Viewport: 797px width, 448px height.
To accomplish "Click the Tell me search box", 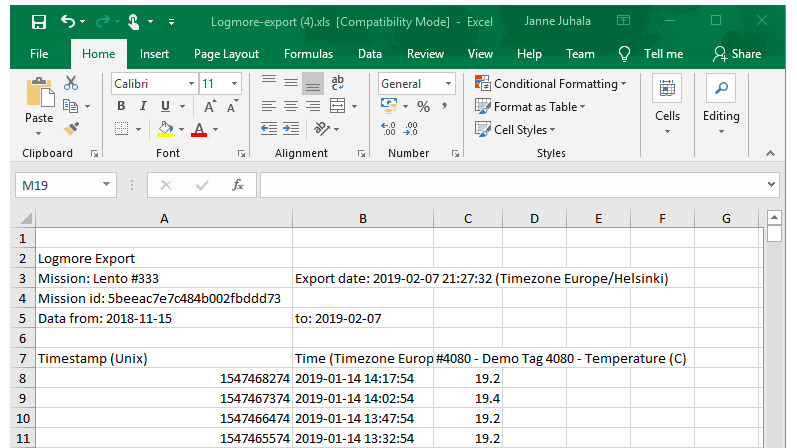I will tap(651, 54).
